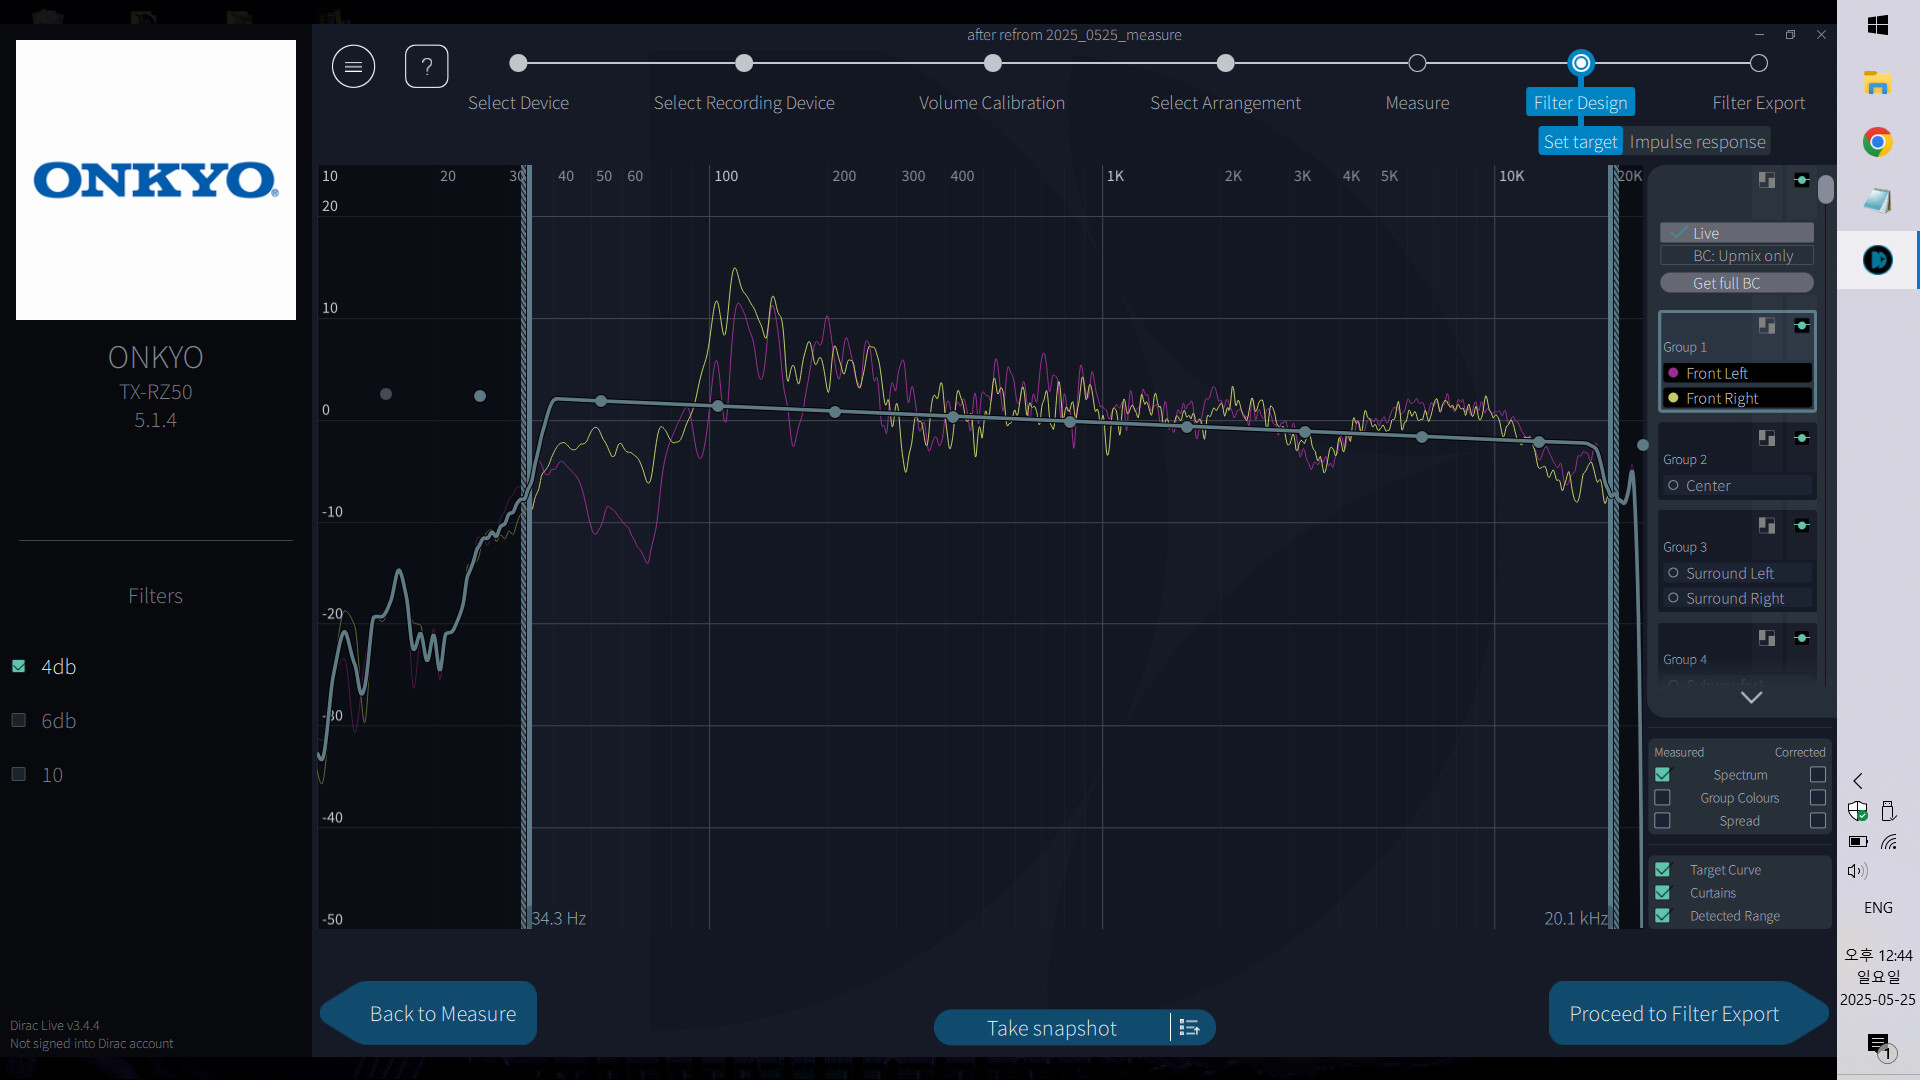The image size is (1920, 1080).
Task: Click Group 3 curve view squares icon
Action: click(x=1767, y=526)
